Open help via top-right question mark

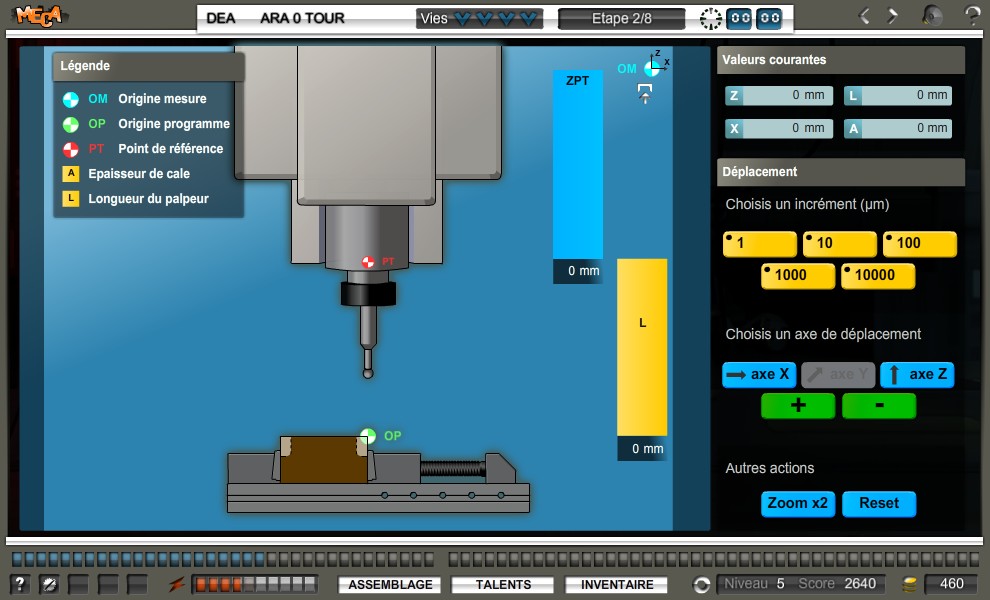972,16
